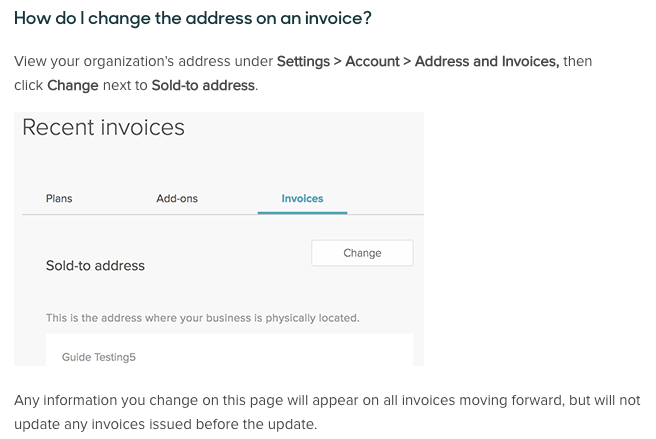This screenshot has width=656, height=439.
Task: Click the bold 'Settings' text in instructions
Action: click(303, 61)
